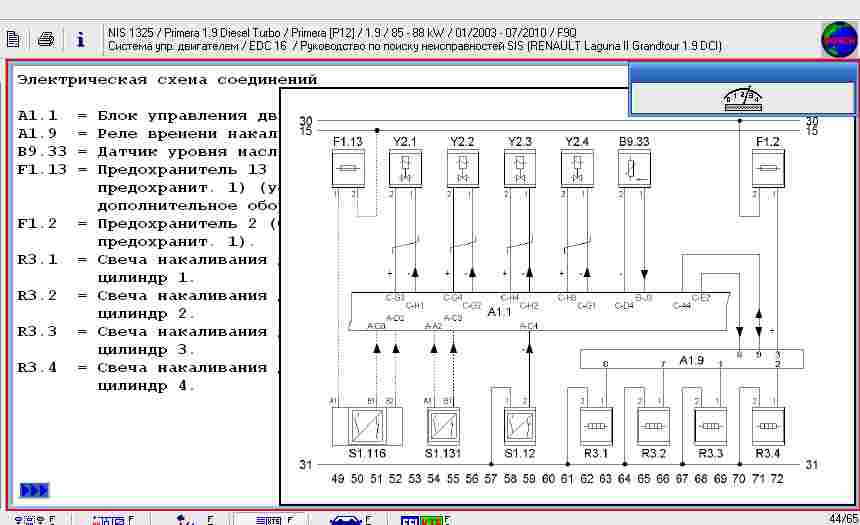Select injector Y2.3 symbol

click(x=520, y=169)
